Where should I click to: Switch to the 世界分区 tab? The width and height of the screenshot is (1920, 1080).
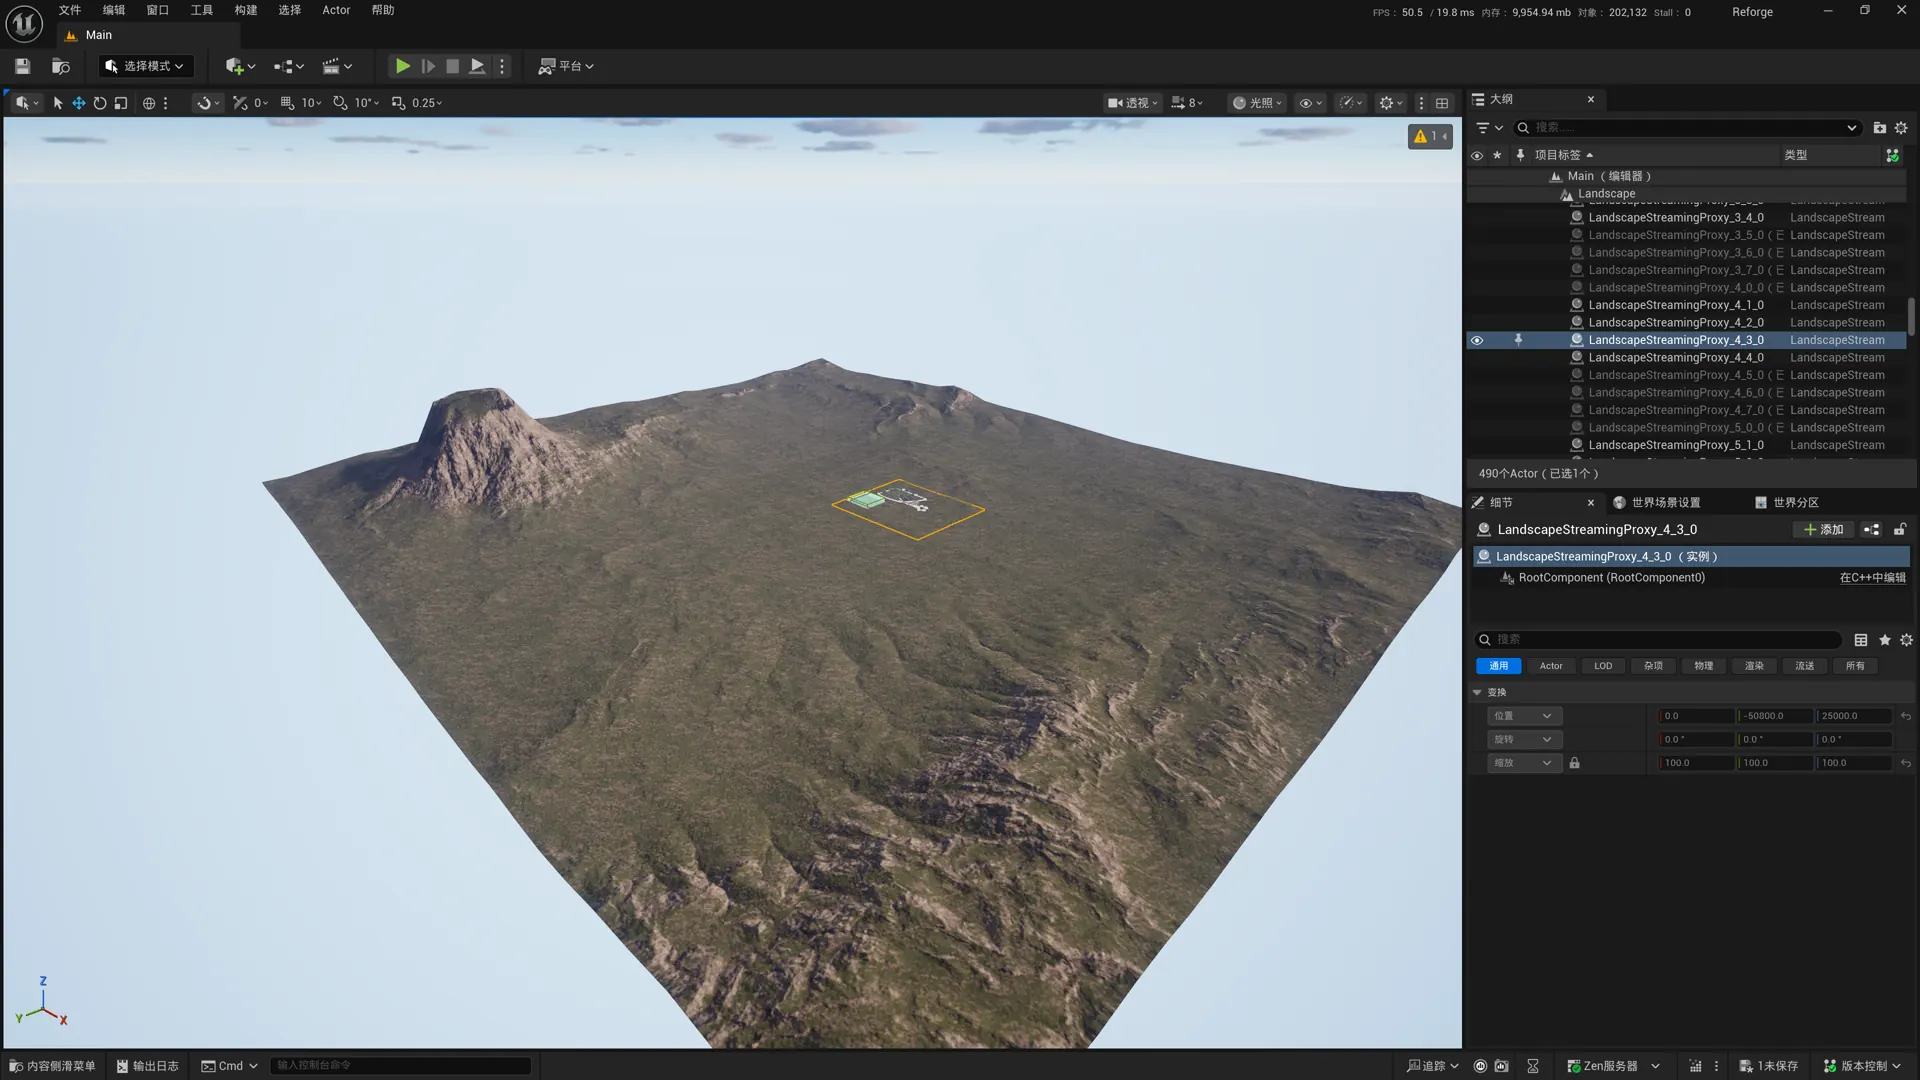click(1787, 502)
